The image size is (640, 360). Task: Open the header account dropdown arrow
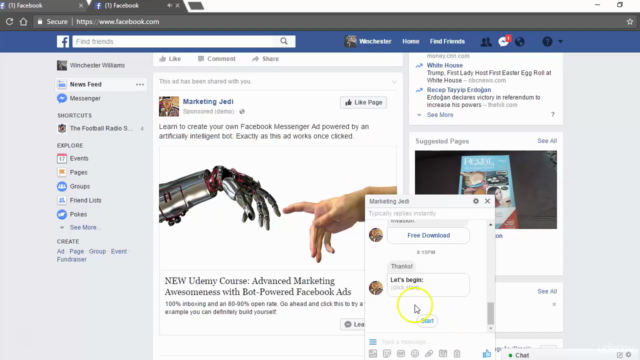click(560, 41)
